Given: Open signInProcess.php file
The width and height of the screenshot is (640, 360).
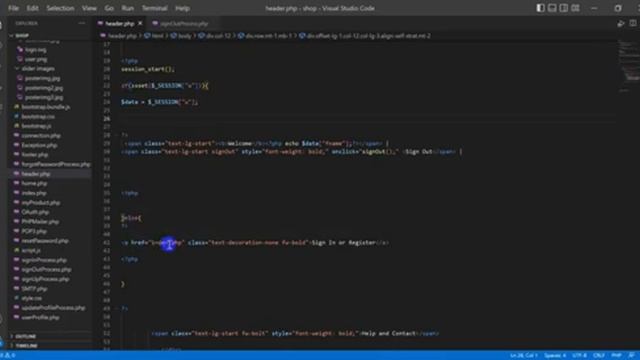Looking at the screenshot, I should click(x=44, y=260).
